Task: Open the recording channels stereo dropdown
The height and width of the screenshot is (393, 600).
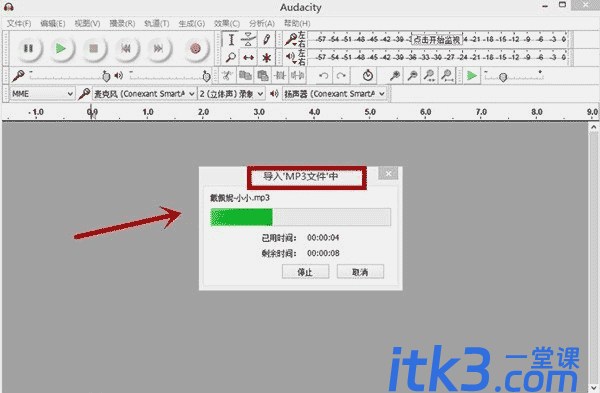Action: click(231, 94)
